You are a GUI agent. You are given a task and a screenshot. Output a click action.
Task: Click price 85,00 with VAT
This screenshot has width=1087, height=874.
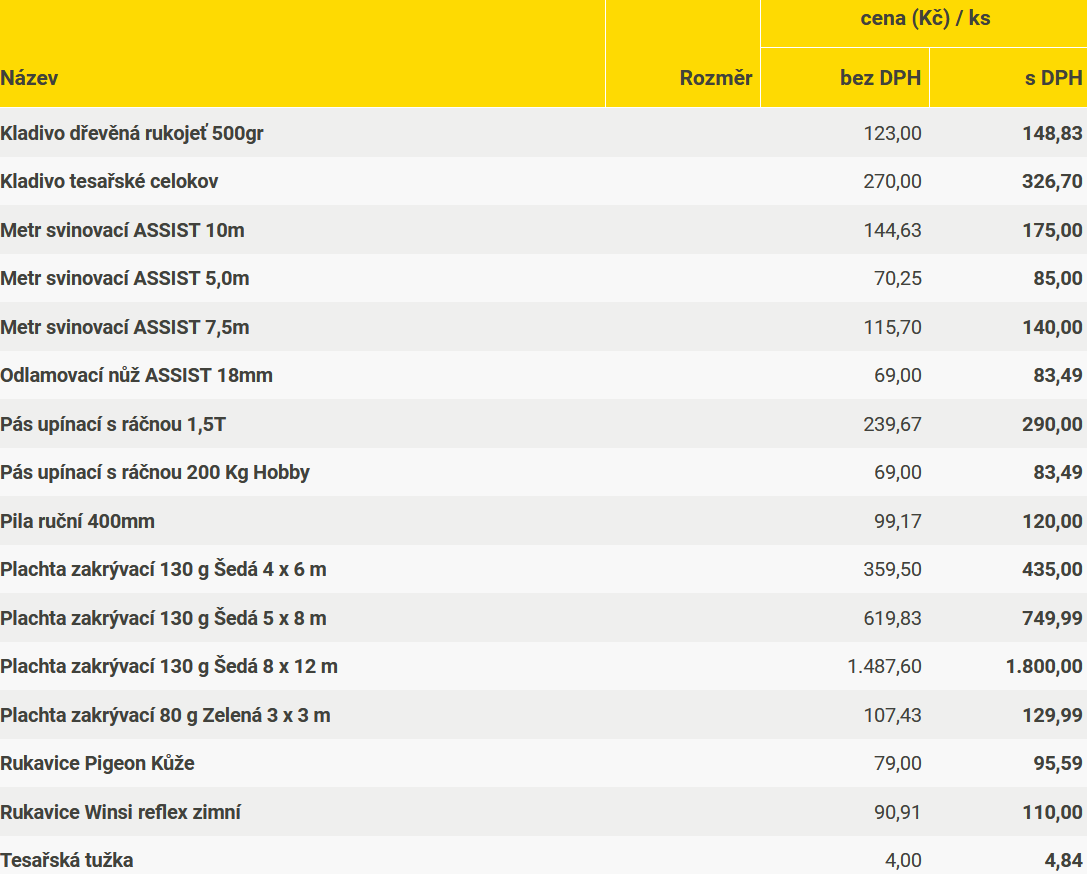tap(1058, 279)
